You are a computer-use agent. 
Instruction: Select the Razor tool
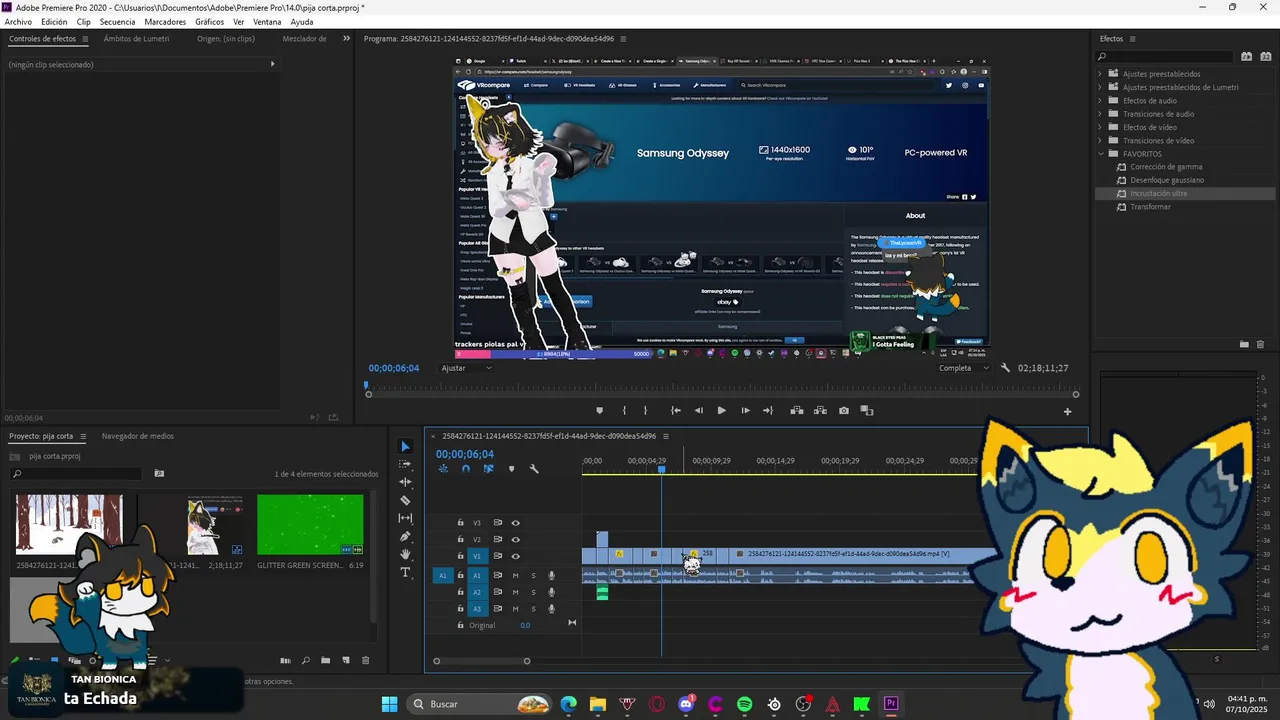coord(405,500)
